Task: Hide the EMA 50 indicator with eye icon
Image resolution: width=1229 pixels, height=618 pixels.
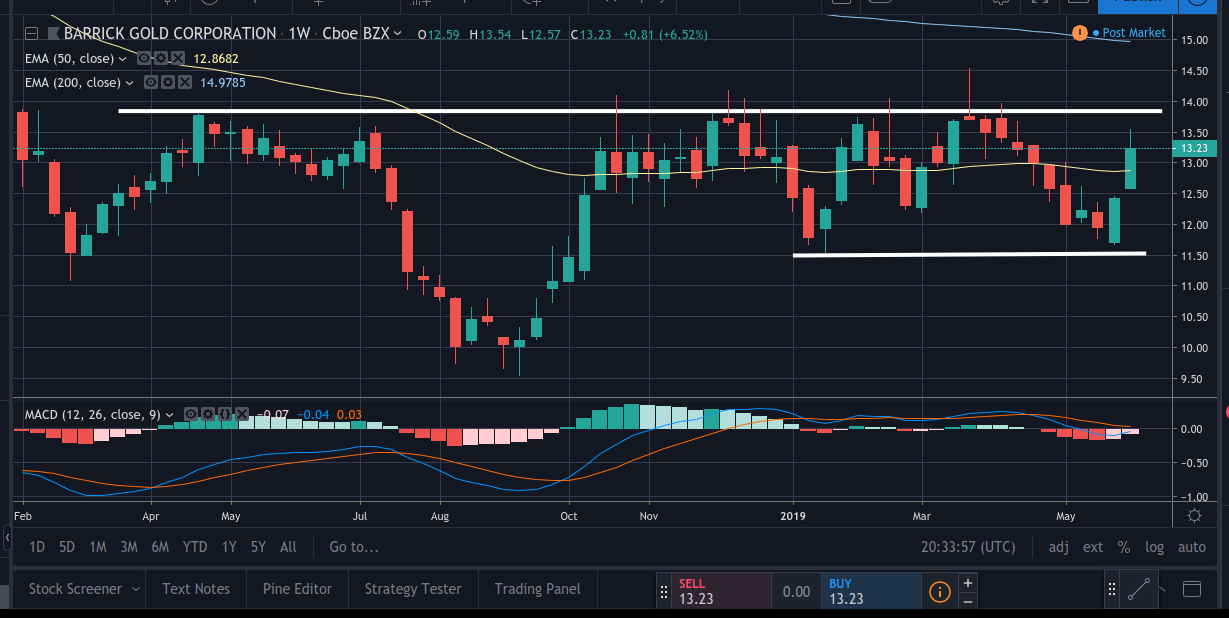Action: coord(144,59)
